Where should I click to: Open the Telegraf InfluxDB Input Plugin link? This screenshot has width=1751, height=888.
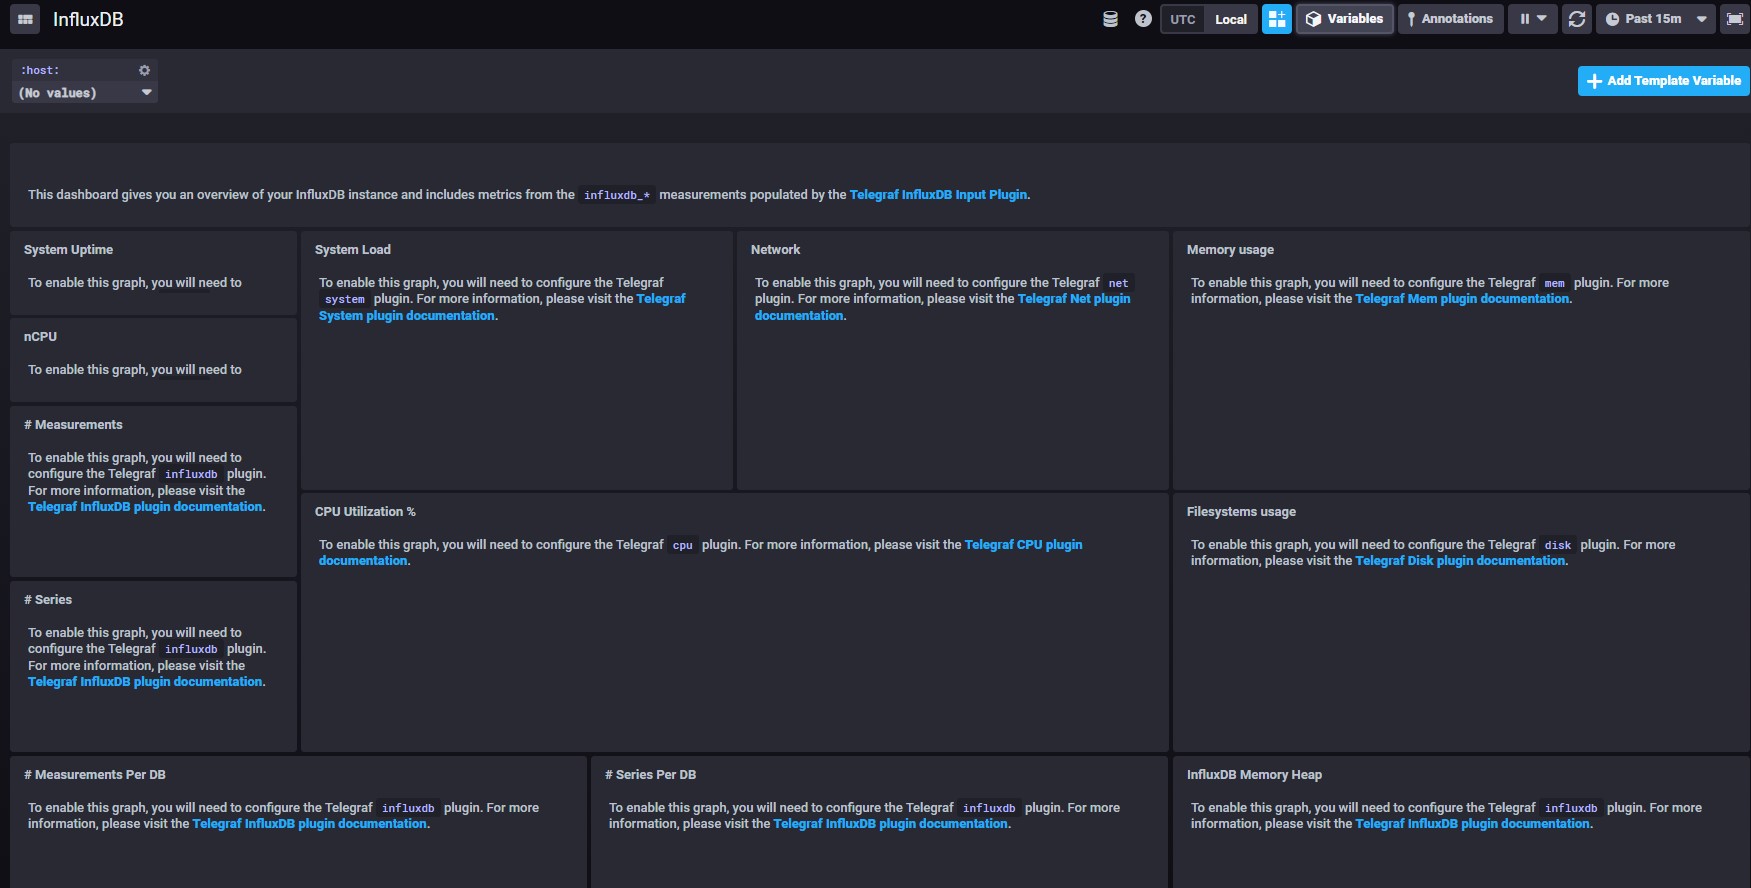point(938,195)
